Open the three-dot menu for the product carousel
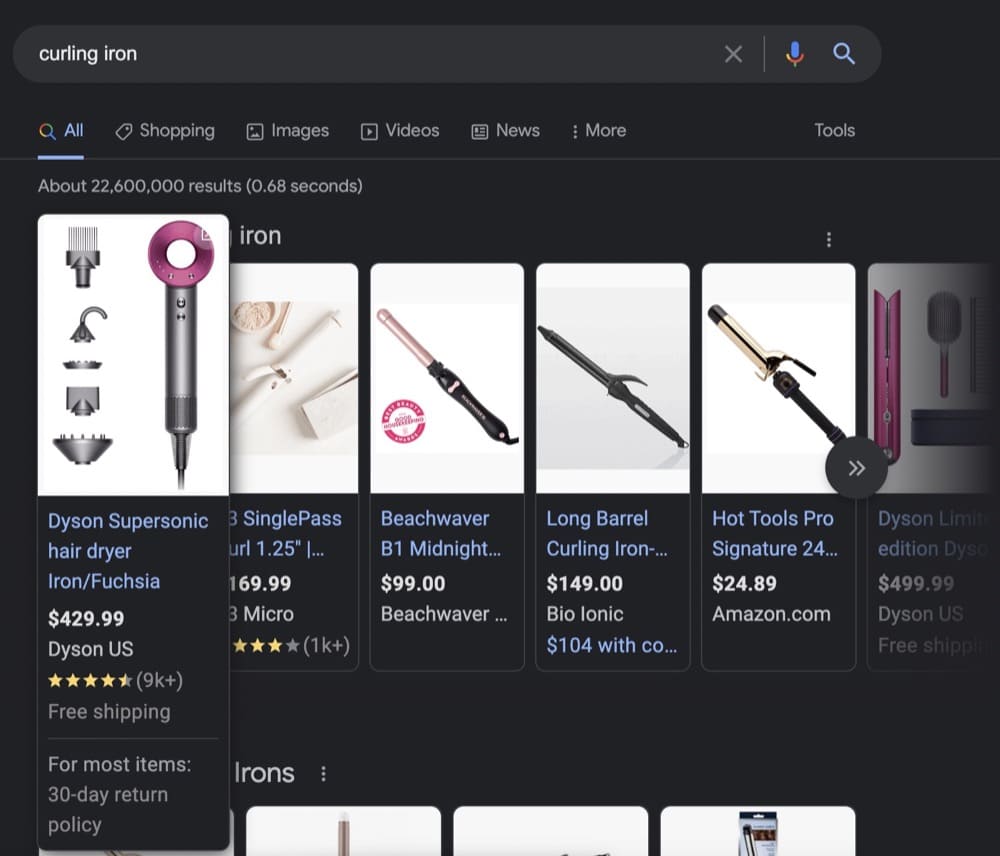 pyautogui.click(x=828, y=239)
